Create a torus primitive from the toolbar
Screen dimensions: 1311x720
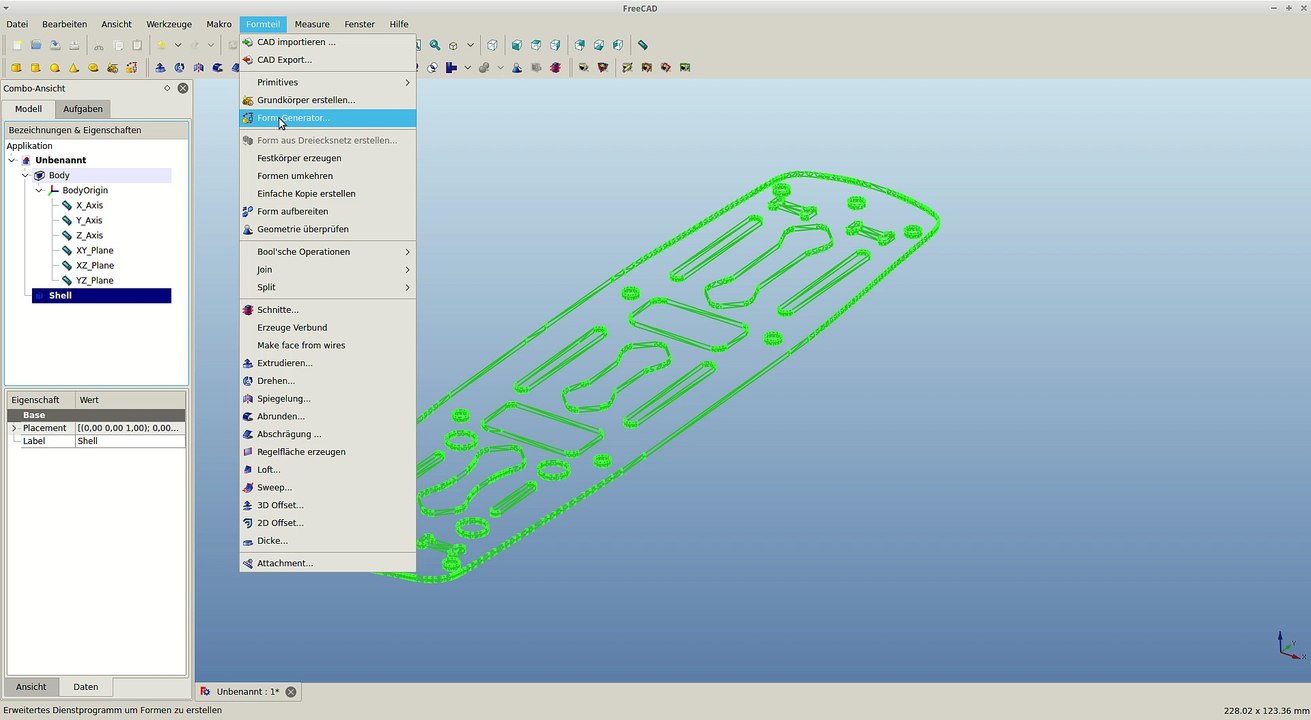(93, 68)
